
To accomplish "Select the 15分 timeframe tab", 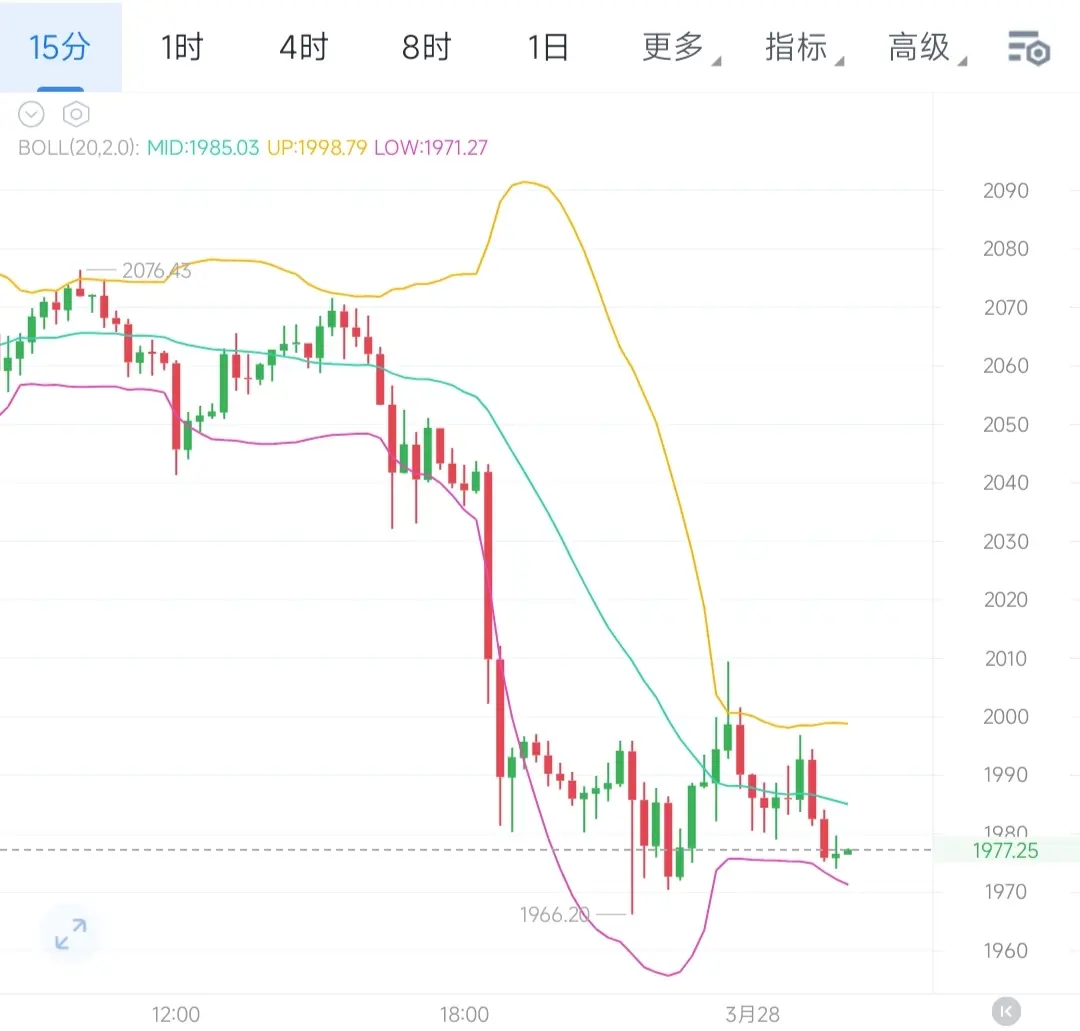I will point(60,47).
